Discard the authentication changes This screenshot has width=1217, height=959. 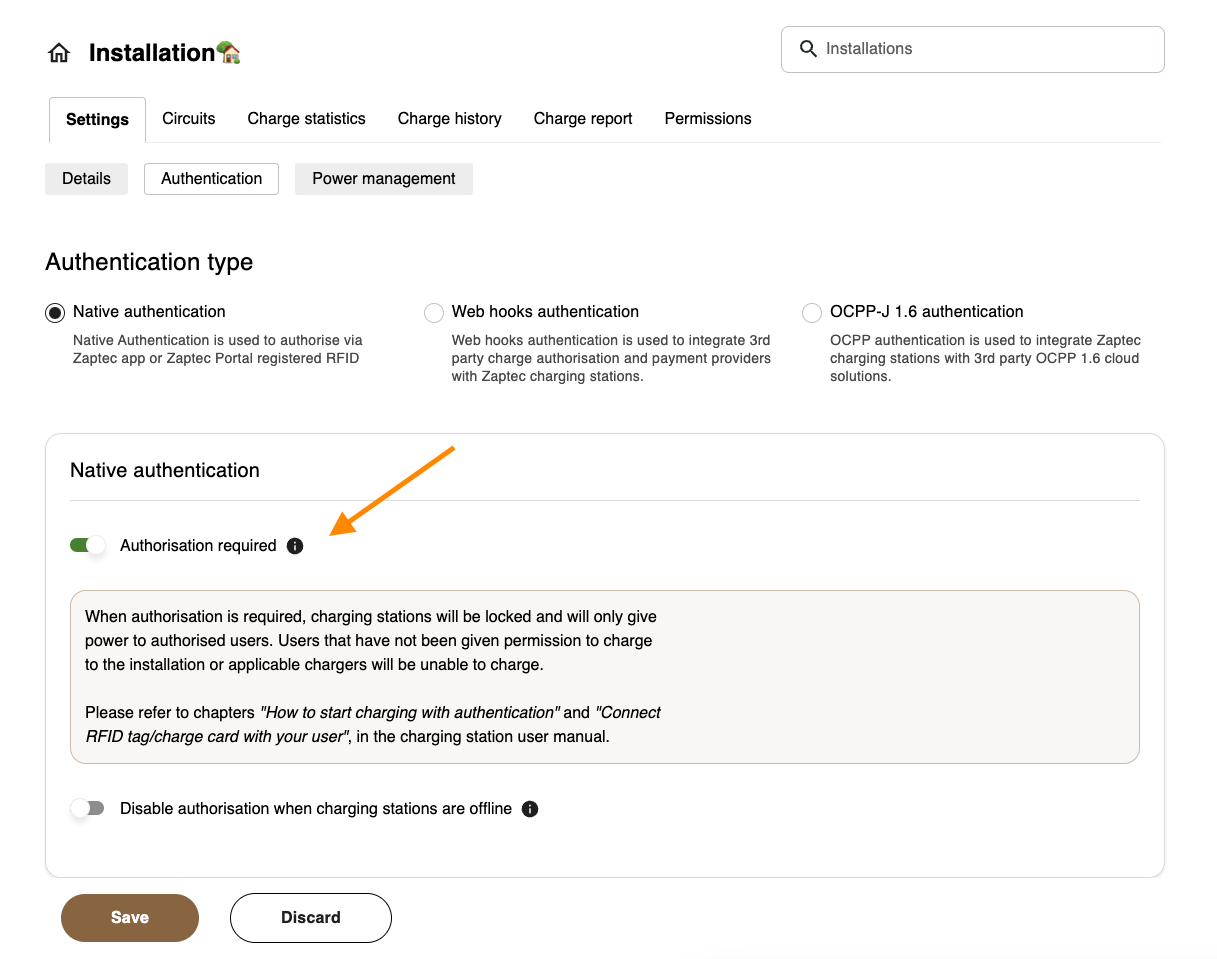coord(311,918)
